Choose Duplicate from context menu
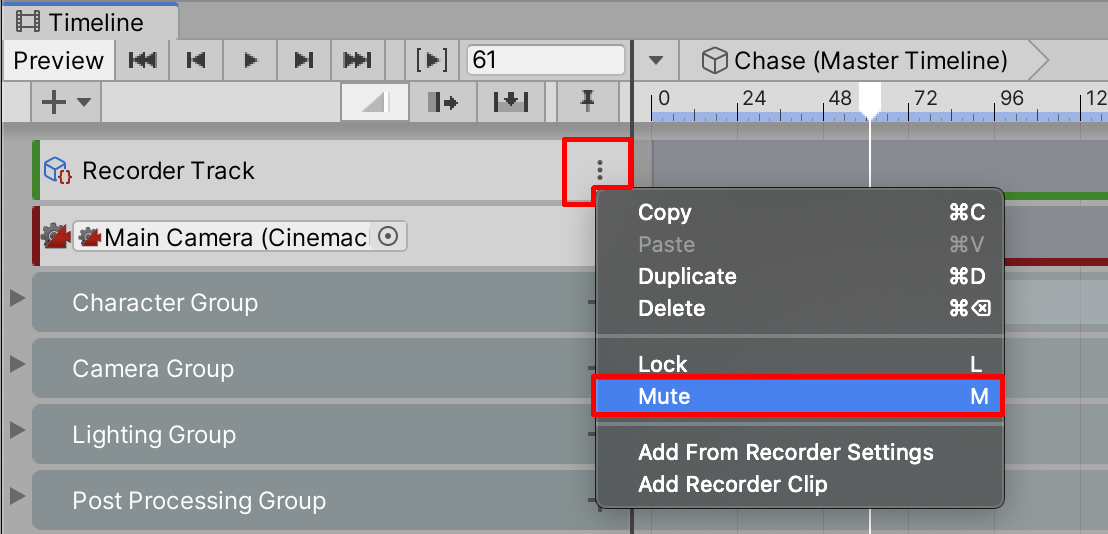The height and width of the screenshot is (534, 1108). [799, 276]
